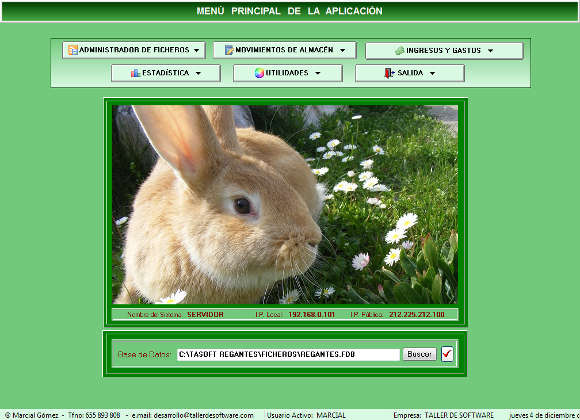Click the MENÚ PRINCIPAL DE LA APLICACIÓN title

pos(290,11)
